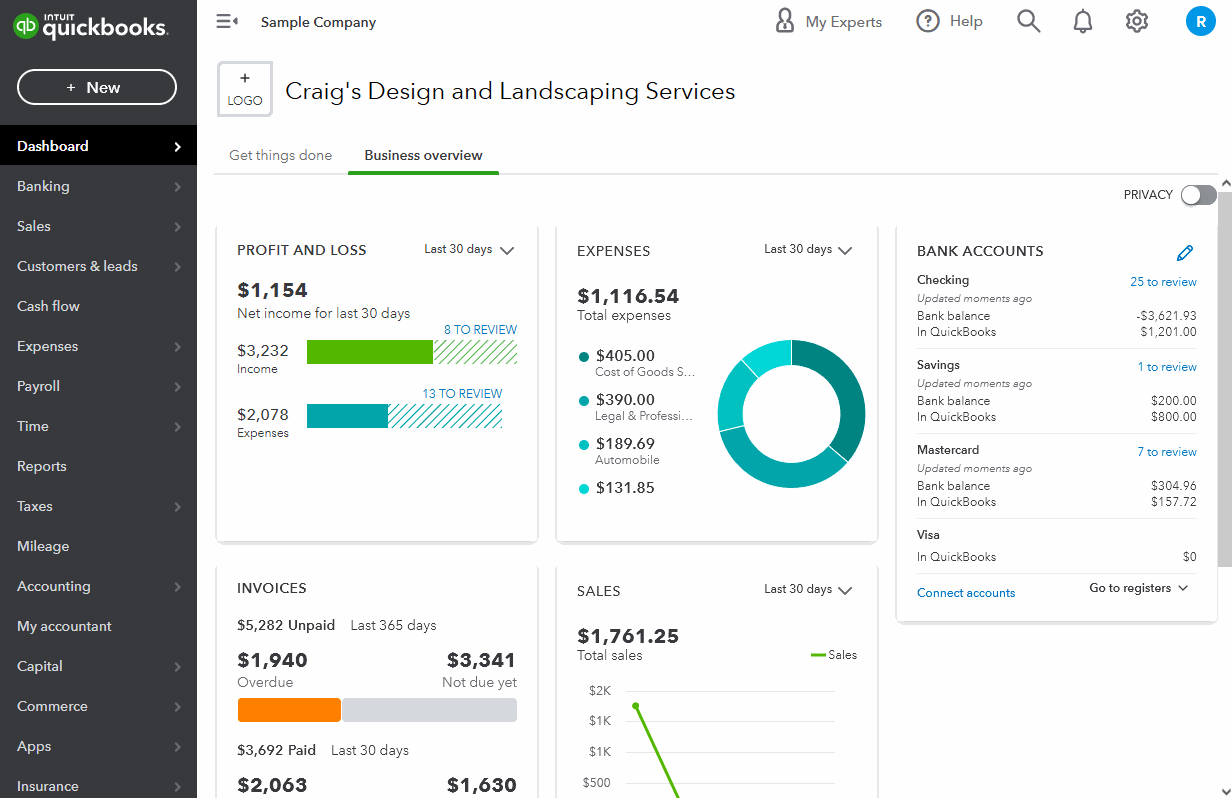1232x798 pixels.
Task: Click $1,940 Overdue amount
Action: (x=272, y=660)
